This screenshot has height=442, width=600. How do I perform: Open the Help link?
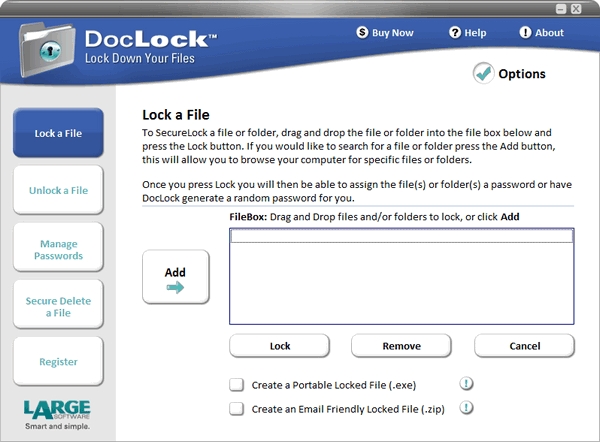[x=475, y=33]
